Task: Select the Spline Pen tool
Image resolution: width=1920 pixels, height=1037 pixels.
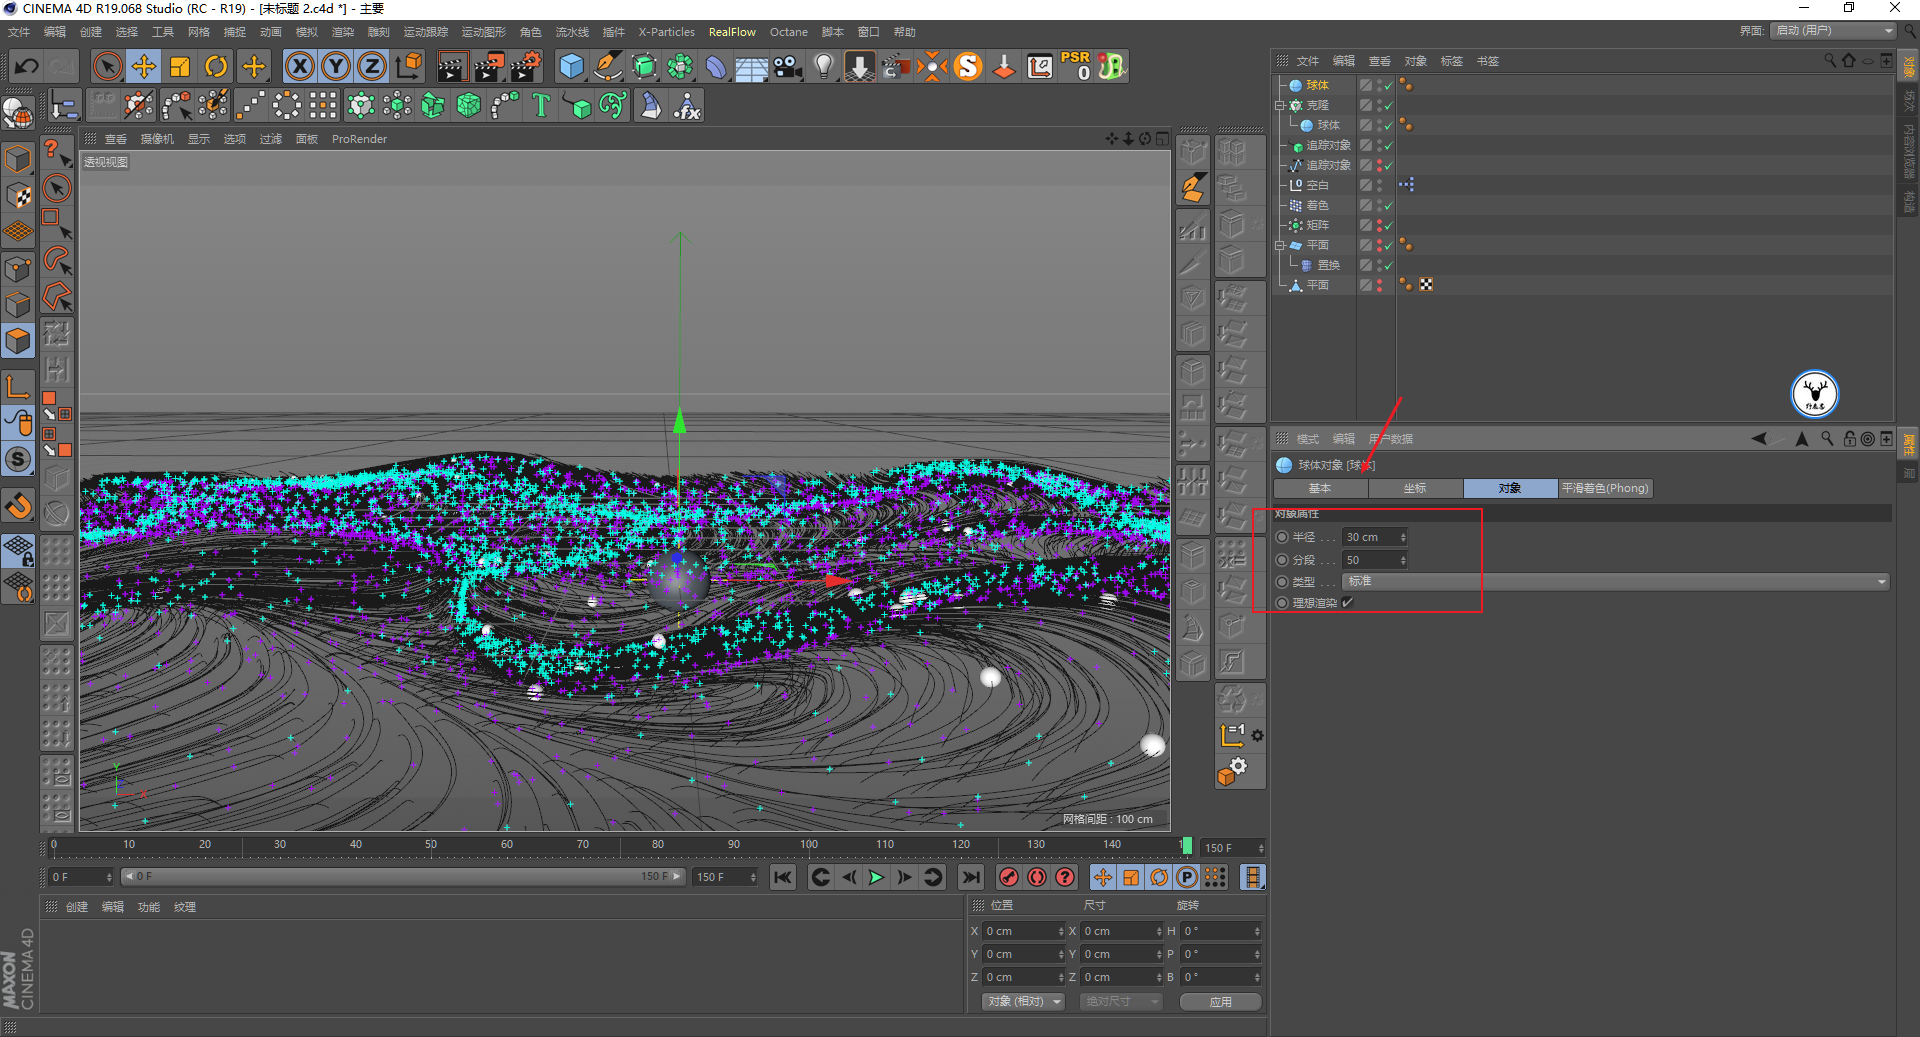Action: (x=607, y=67)
